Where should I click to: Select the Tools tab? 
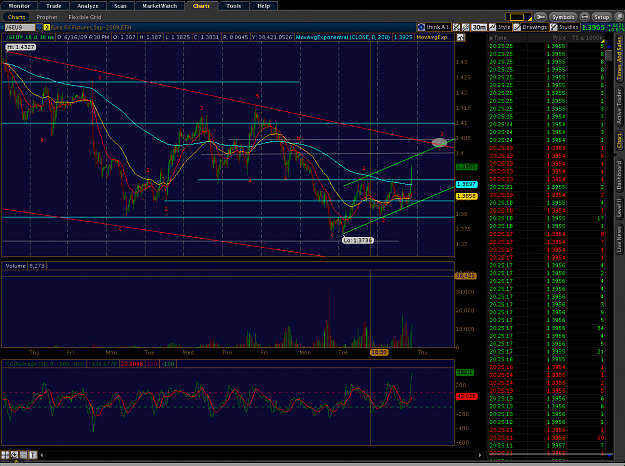coord(233,6)
